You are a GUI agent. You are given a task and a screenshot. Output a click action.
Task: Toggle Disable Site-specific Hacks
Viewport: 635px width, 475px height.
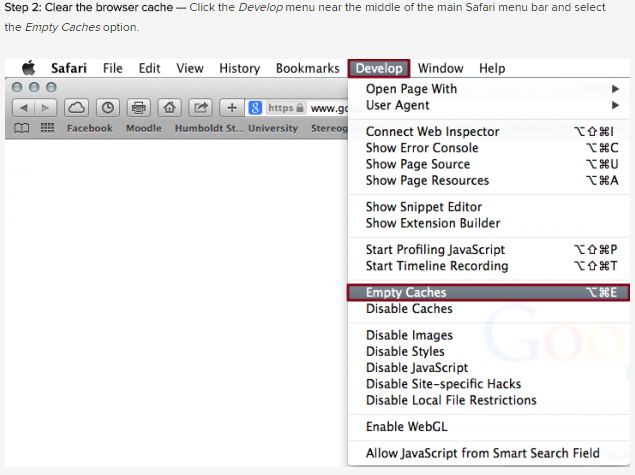pyautogui.click(x=489, y=384)
